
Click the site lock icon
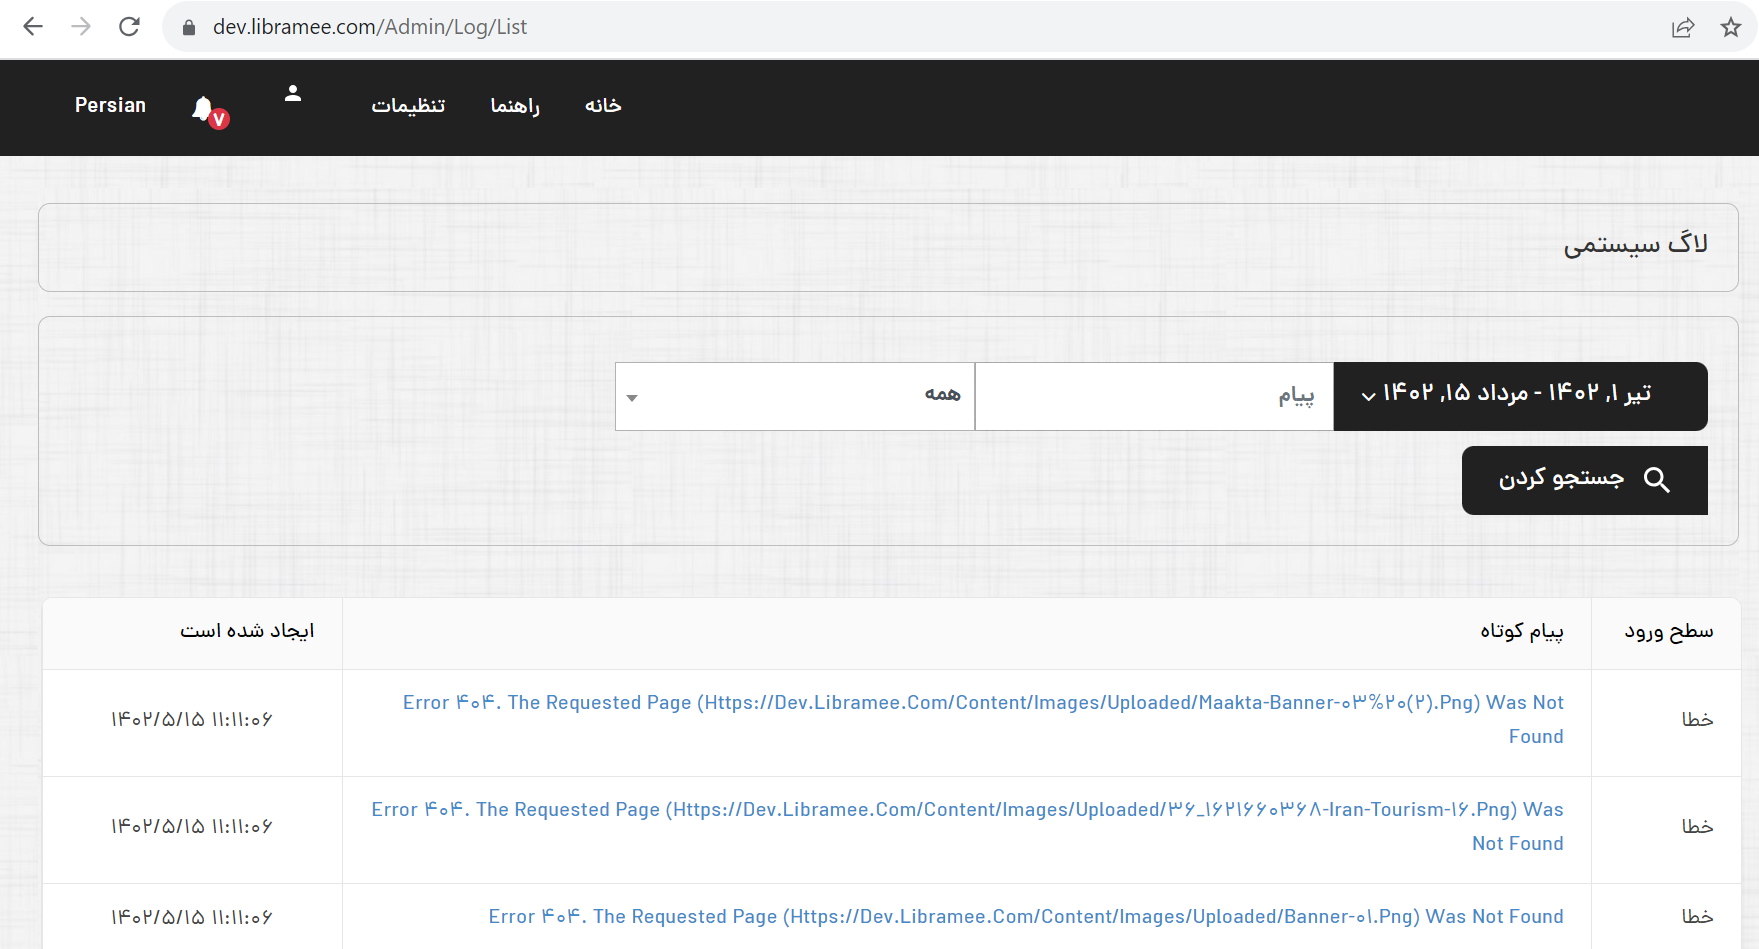pyautogui.click(x=188, y=27)
